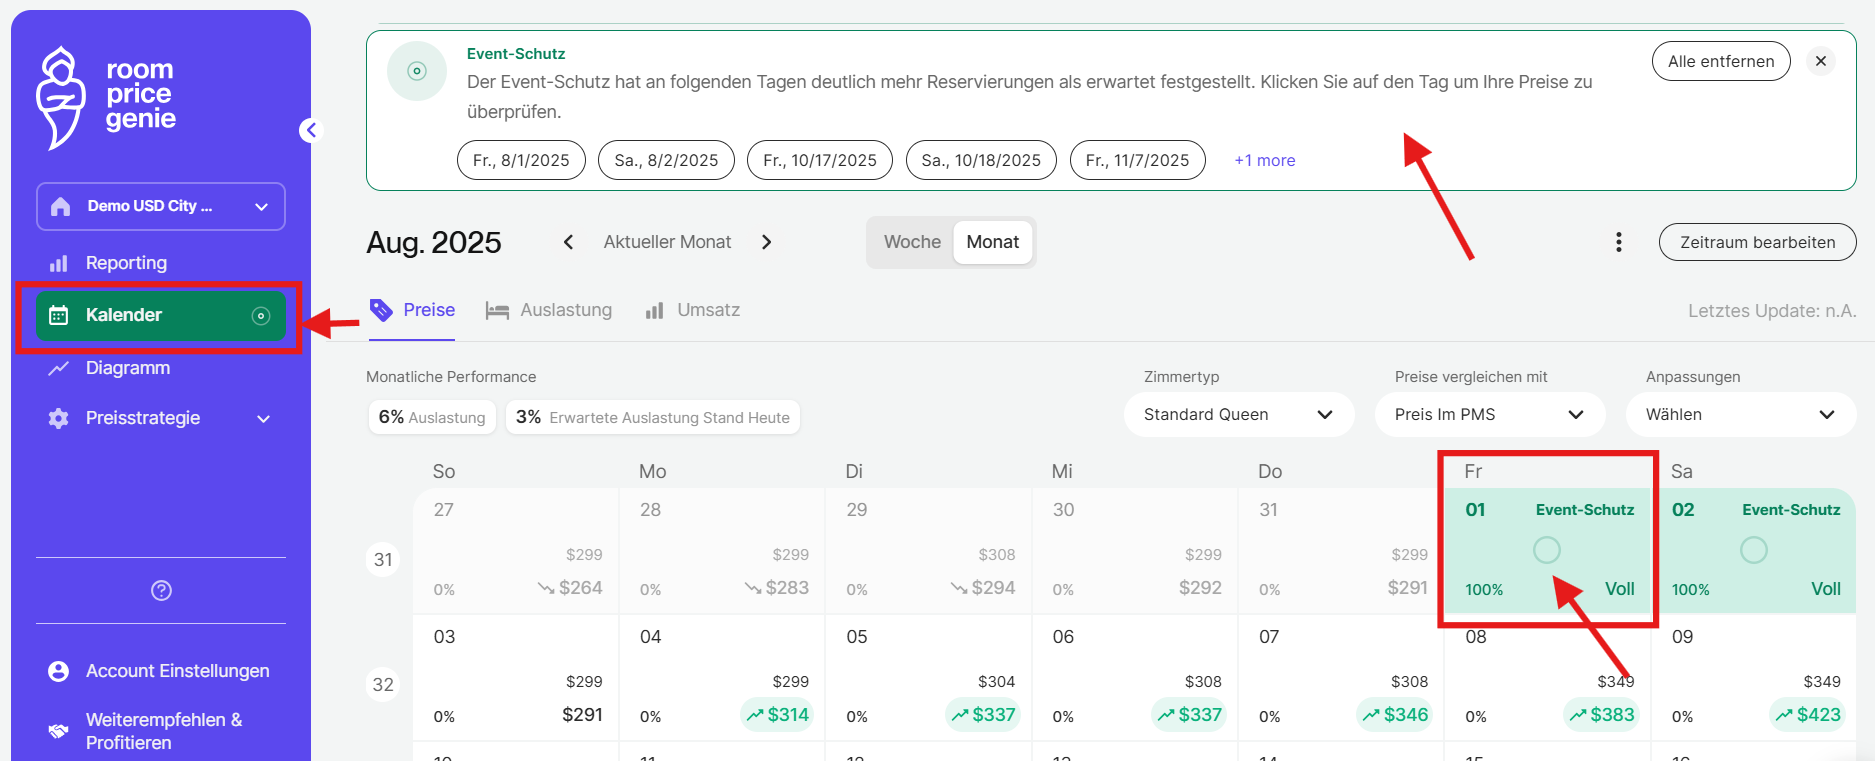Viewport: 1875px width, 761px height.
Task: Open the Zimmertyp Standard Queen dropdown
Action: [x=1238, y=414]
